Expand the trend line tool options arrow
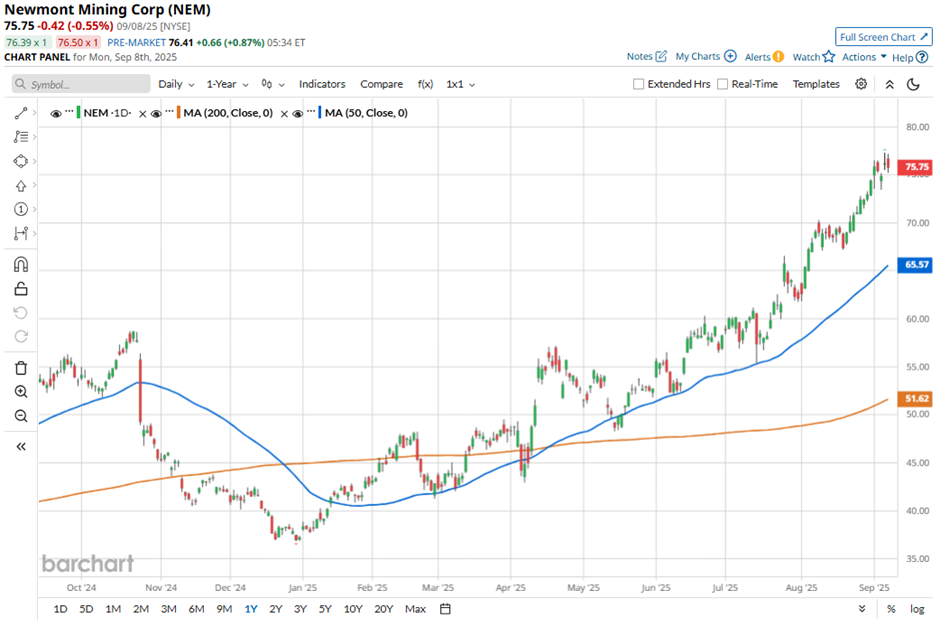 point(34,113)
